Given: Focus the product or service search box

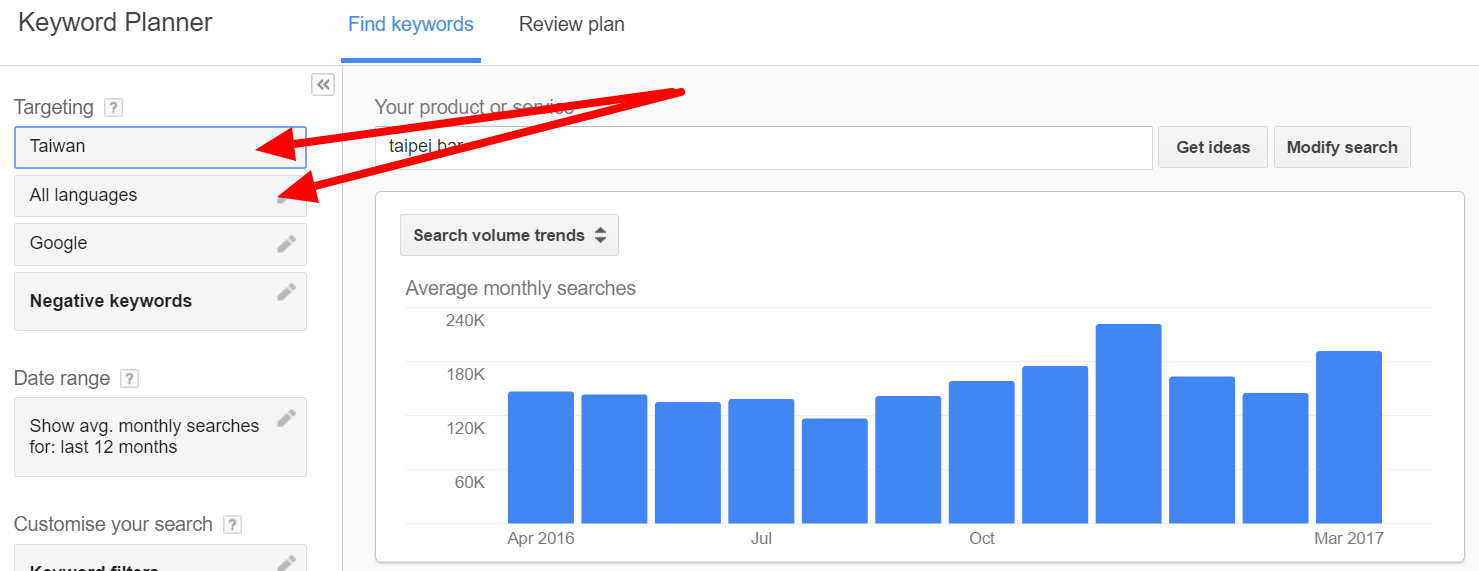Looking at the screenshot, I should click(764, 148).
